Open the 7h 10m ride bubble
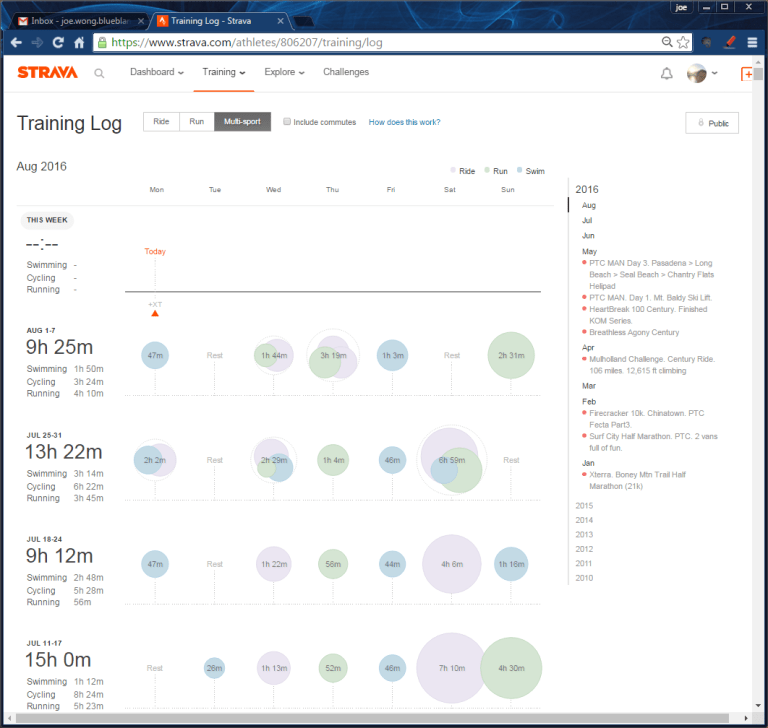 [x=452, y=668]
